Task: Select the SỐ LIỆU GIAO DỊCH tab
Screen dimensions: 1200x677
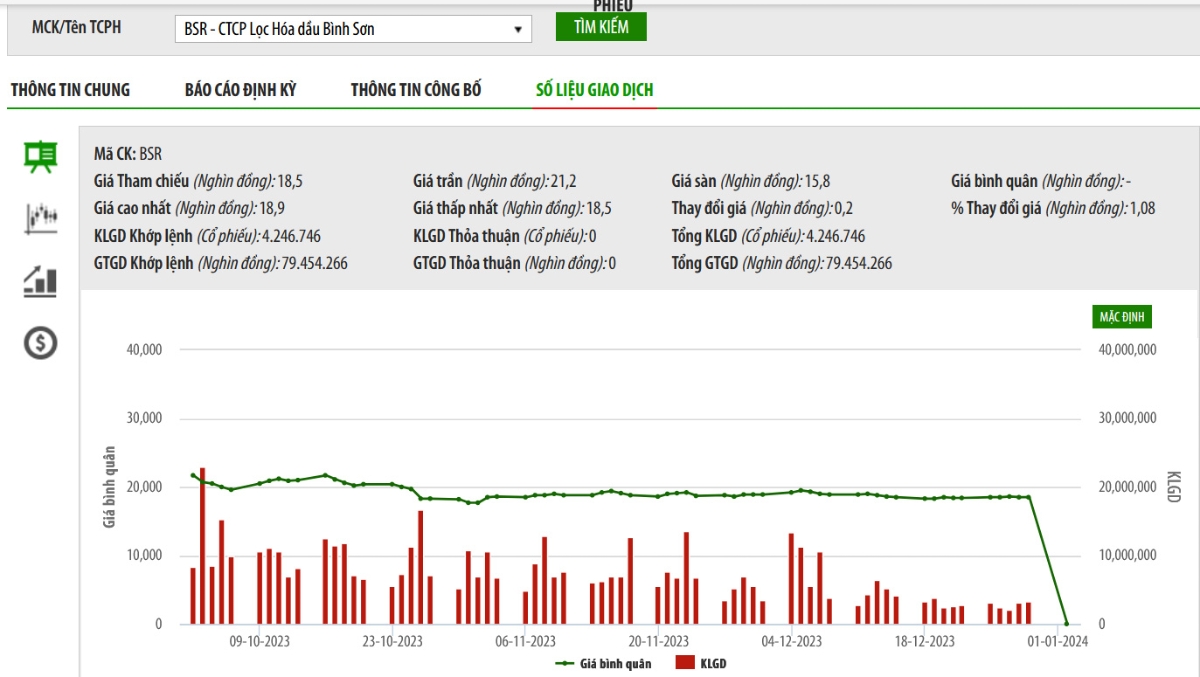Action: pos(595,90)
